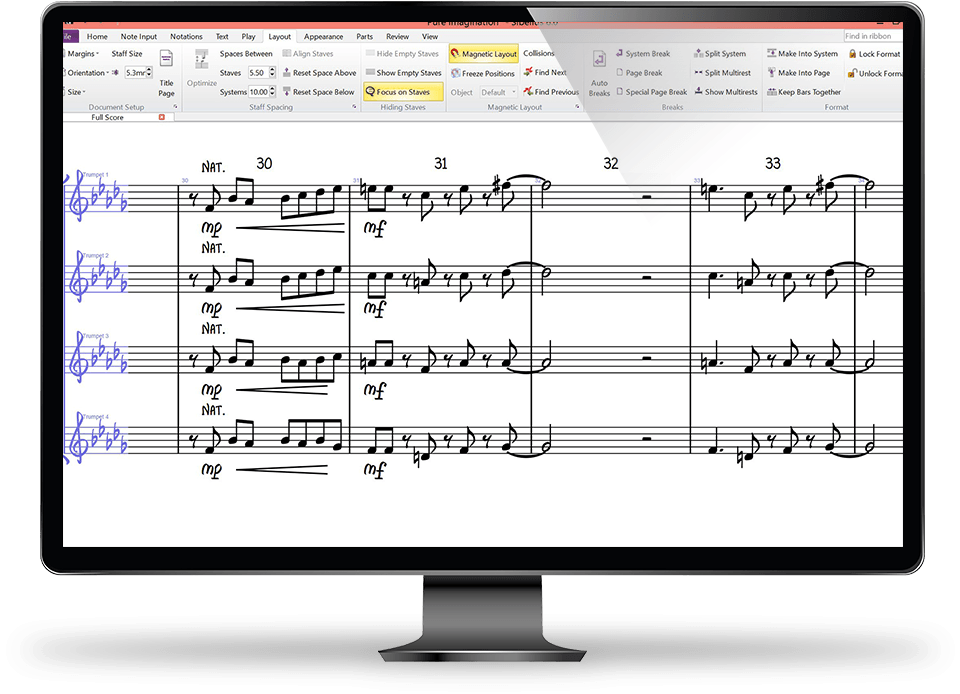Click the Find Previous collision icon
Screen dimensions: 960x694
pyautogui.click(x=528, y=92)
